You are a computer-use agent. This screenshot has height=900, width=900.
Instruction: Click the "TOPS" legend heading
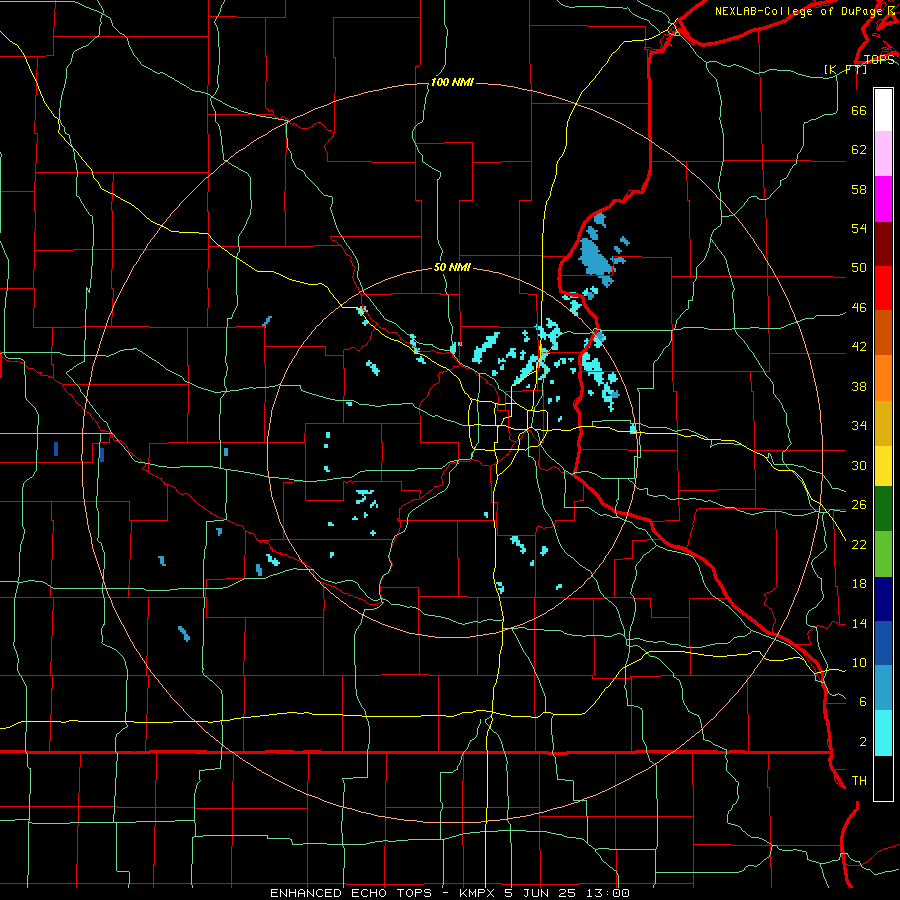879,59
